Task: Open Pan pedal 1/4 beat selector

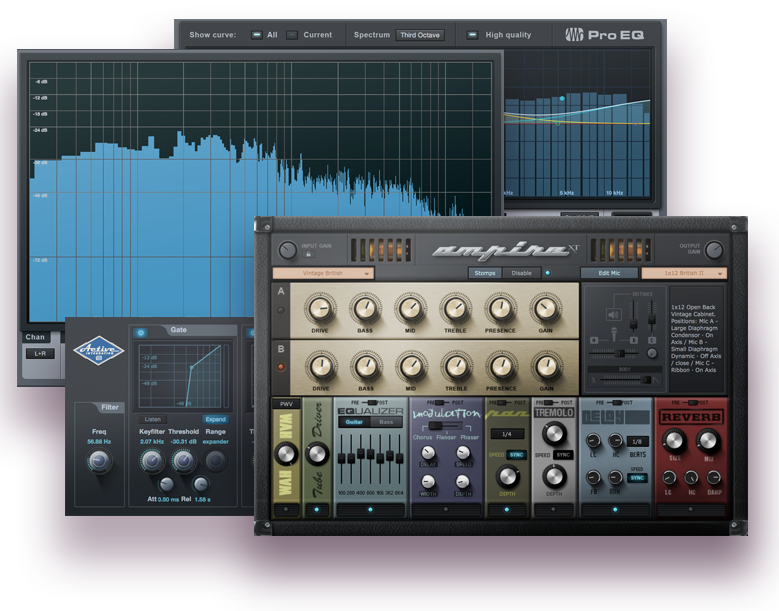Action: 507,434
